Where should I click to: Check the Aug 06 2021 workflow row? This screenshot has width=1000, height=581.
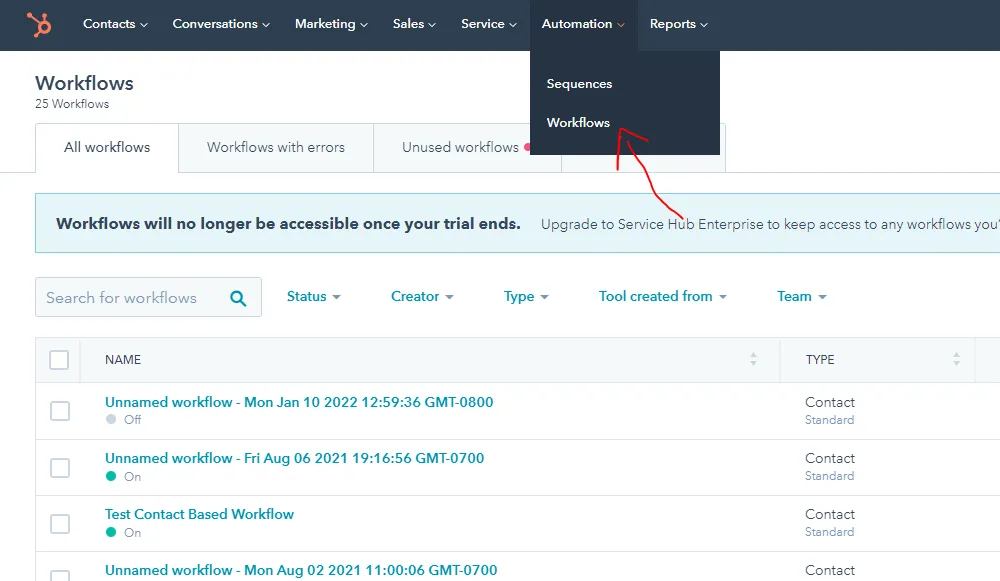click(x=60, y=467)
